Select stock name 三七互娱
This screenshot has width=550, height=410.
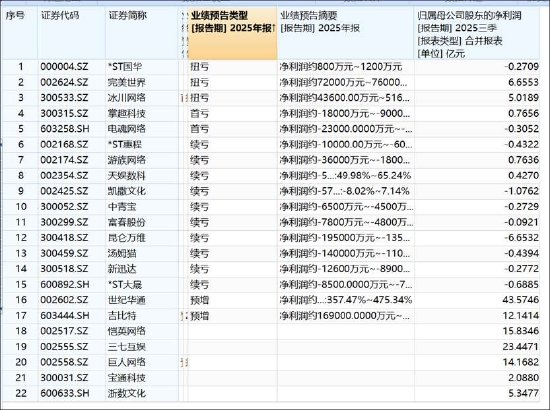pyautogui.click(x=127, y=347)
